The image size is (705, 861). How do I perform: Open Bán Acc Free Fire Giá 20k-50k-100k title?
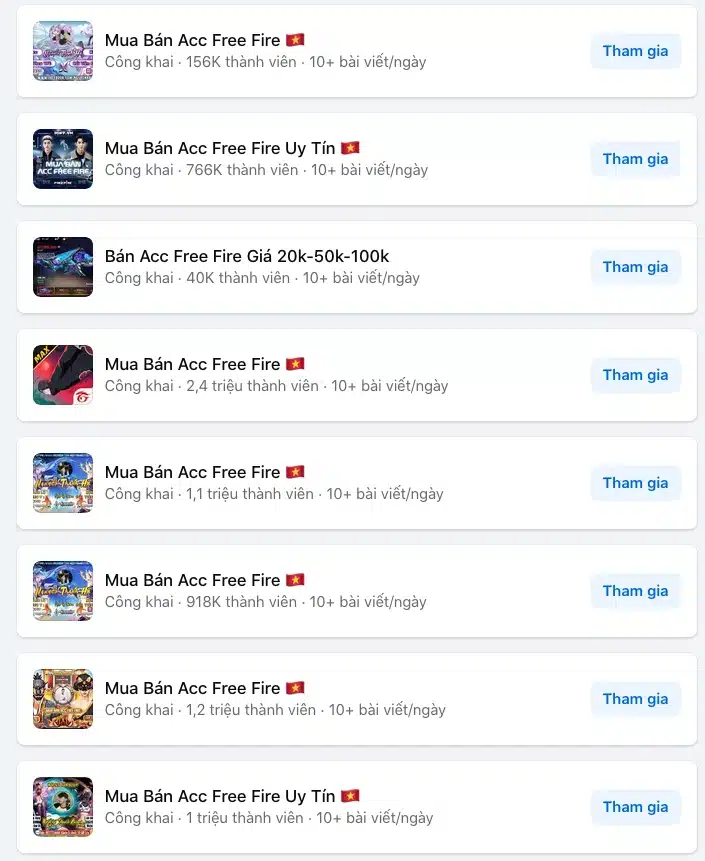[x=247, y=256]
